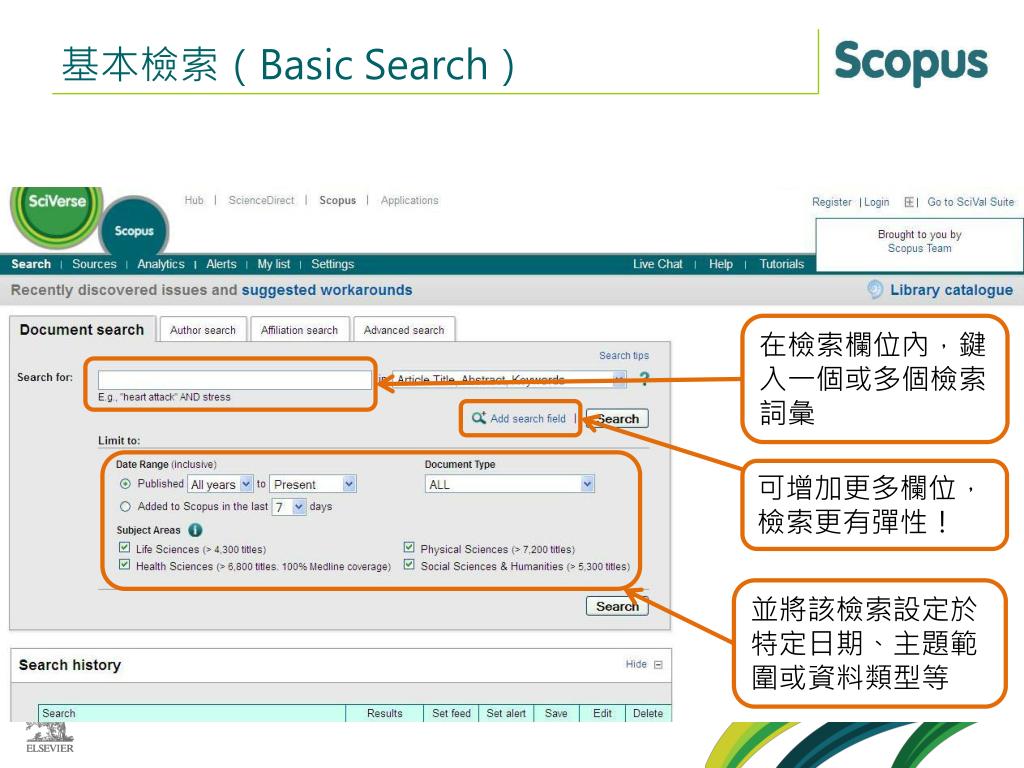Open the Sources menu item
This screenshot has width=1024, height=768.
(94, 264)
